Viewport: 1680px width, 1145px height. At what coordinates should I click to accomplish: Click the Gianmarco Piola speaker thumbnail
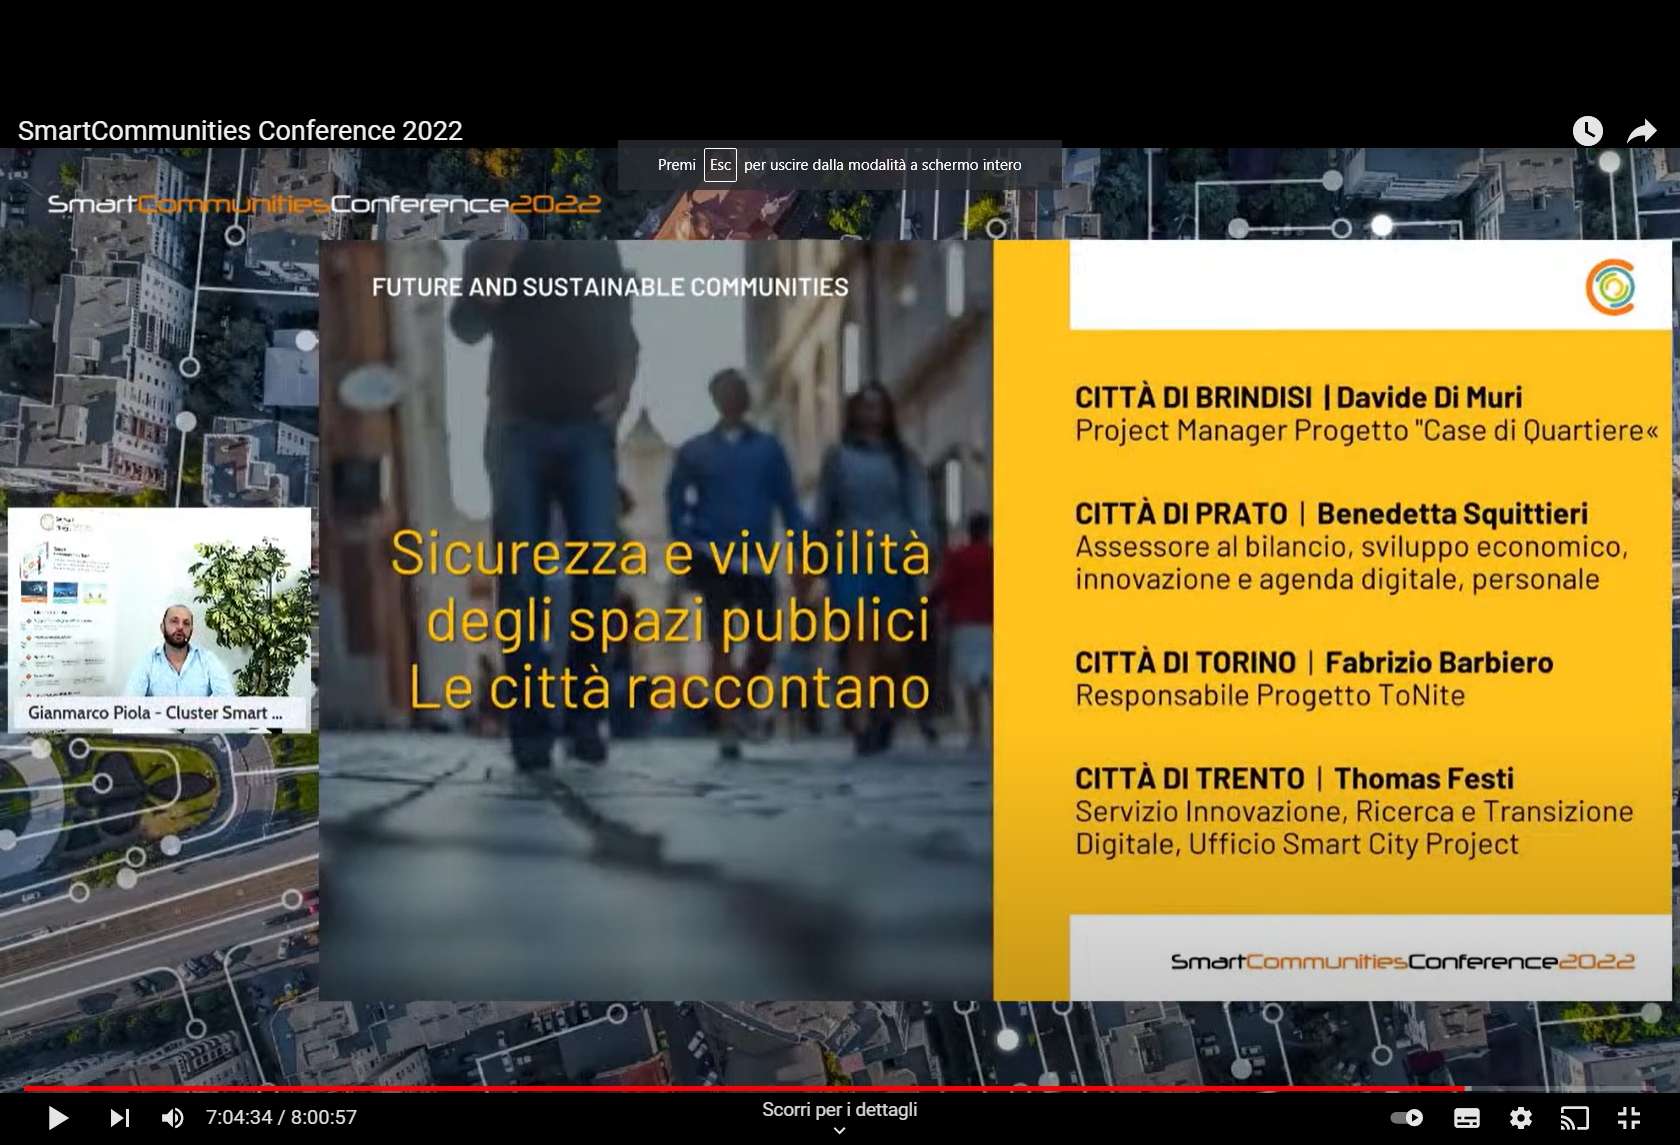(160, 620)
